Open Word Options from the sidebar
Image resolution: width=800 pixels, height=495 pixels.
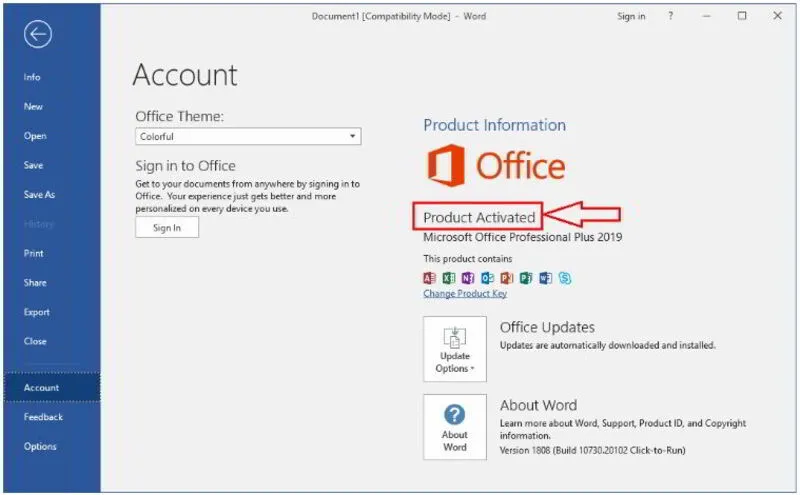click(x=40, y=447)
